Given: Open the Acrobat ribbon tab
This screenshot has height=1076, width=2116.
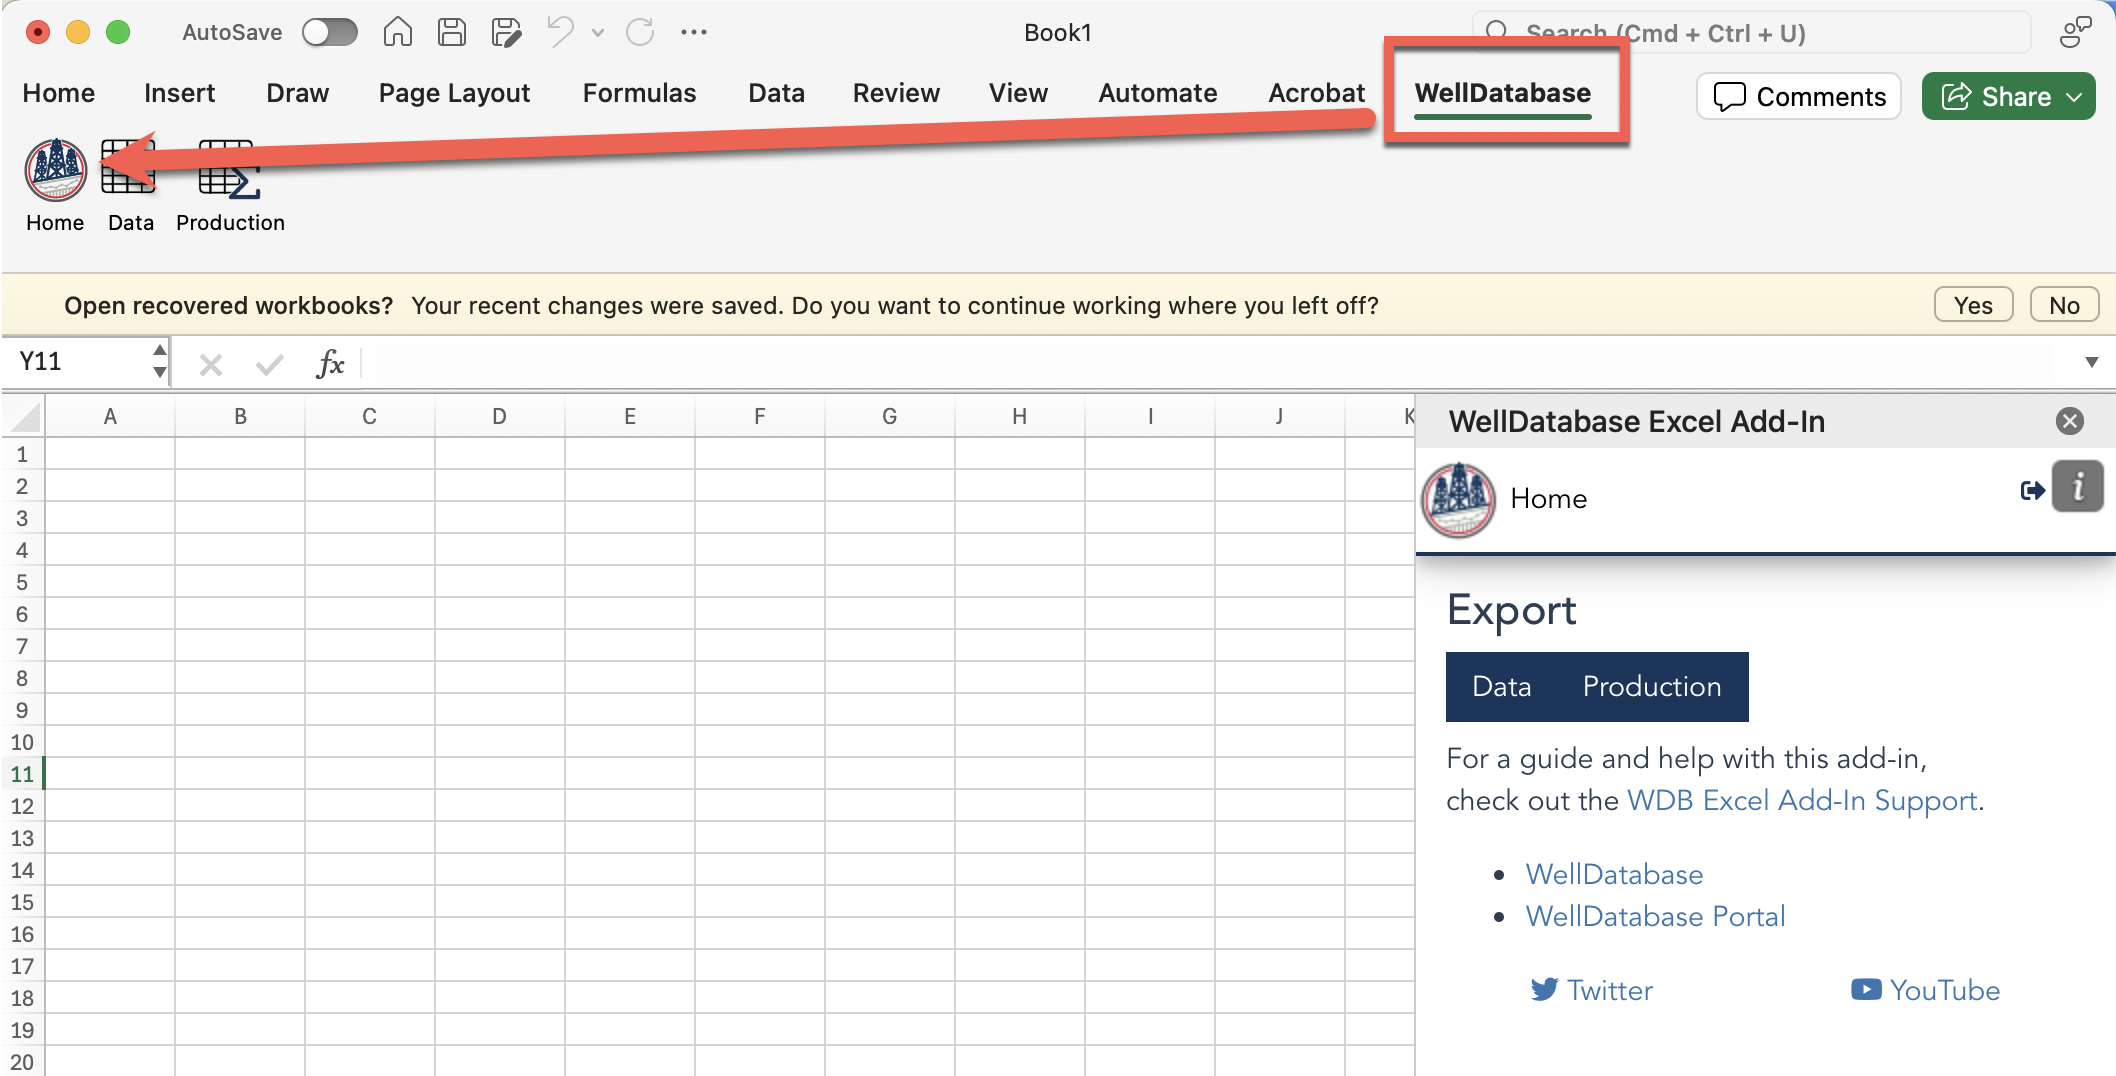Looking at the screenshot, I should tap(1316, 93).
